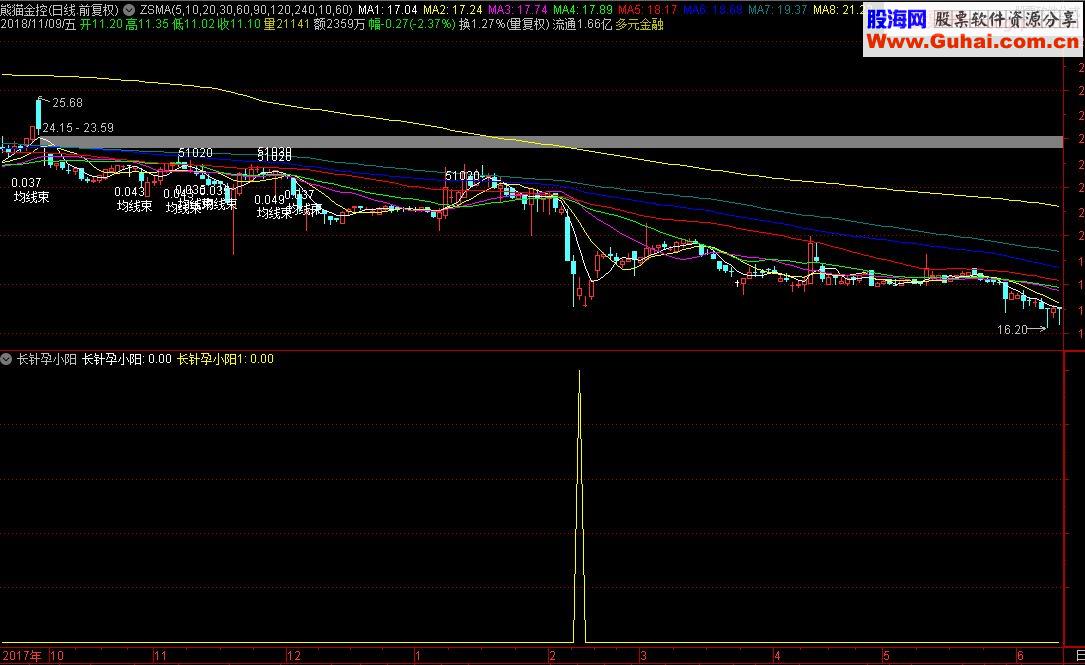Click the 长针孕小阳 indicator name

click(46, 358)
